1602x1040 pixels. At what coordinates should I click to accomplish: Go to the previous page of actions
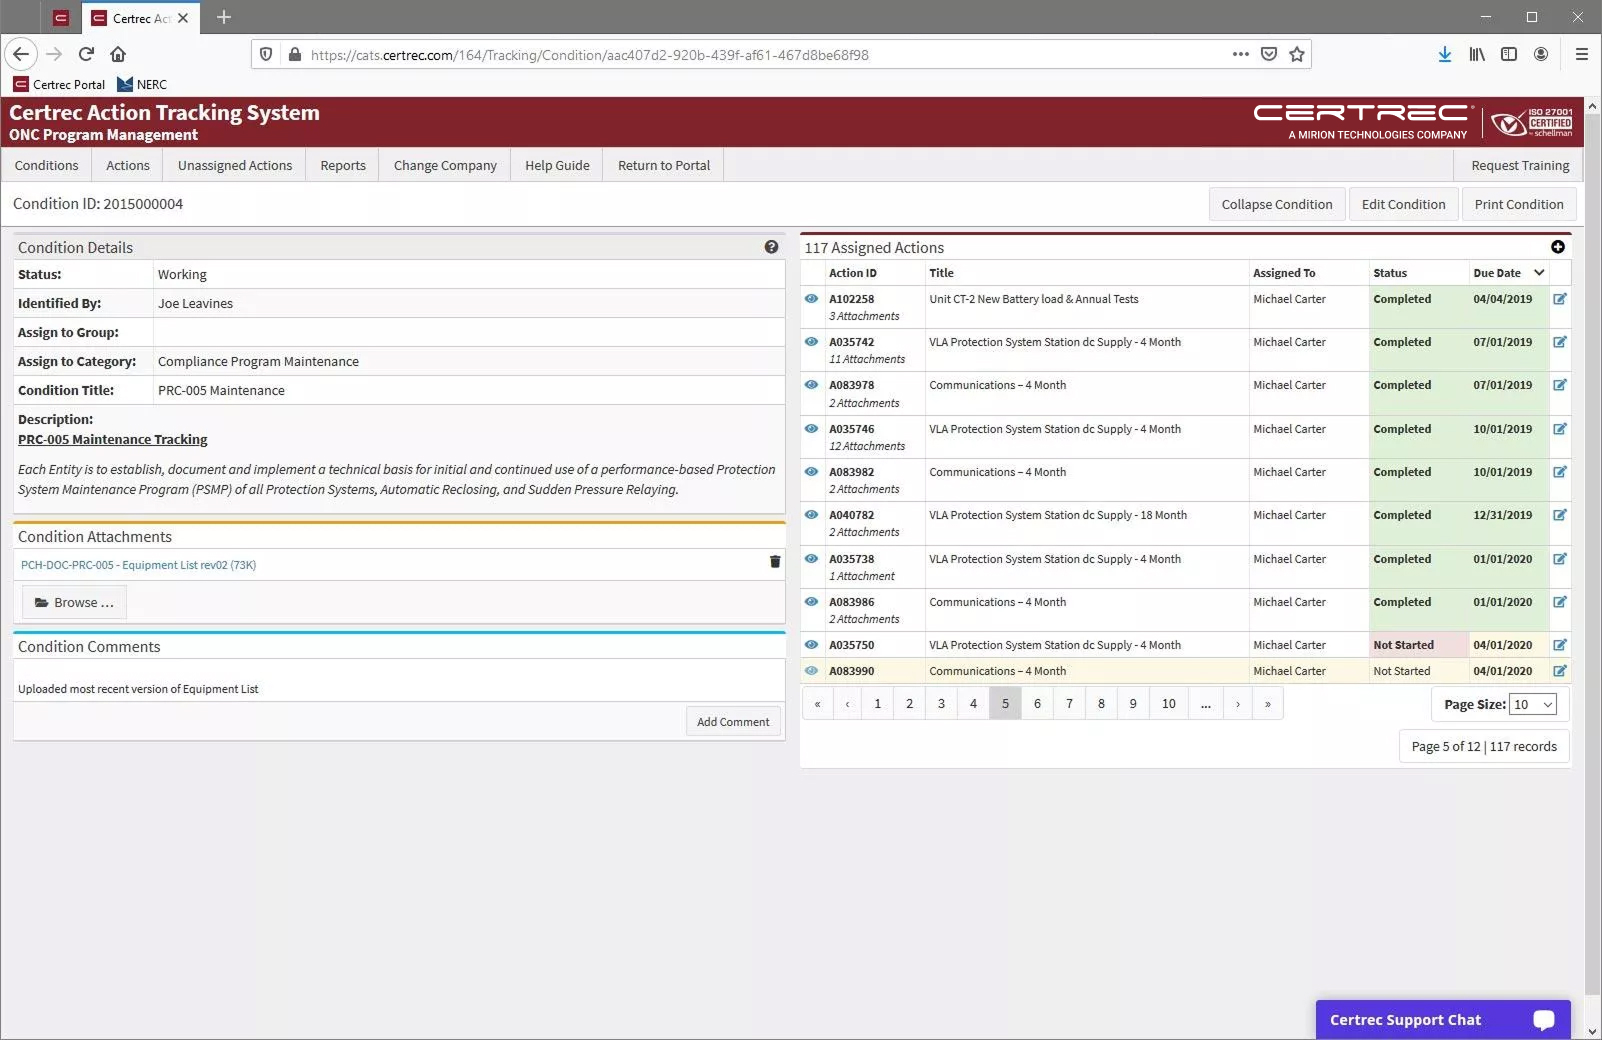847,704
